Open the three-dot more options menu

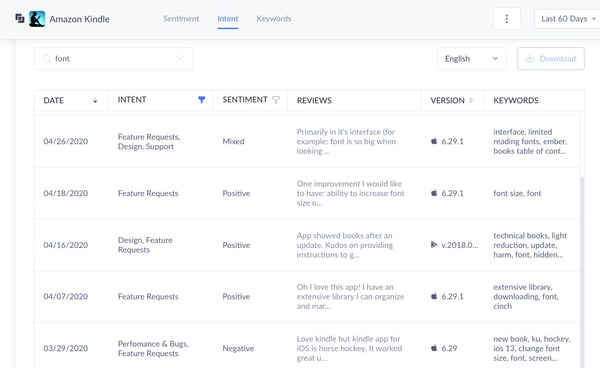pyautogui.click(x=507, y=19)
